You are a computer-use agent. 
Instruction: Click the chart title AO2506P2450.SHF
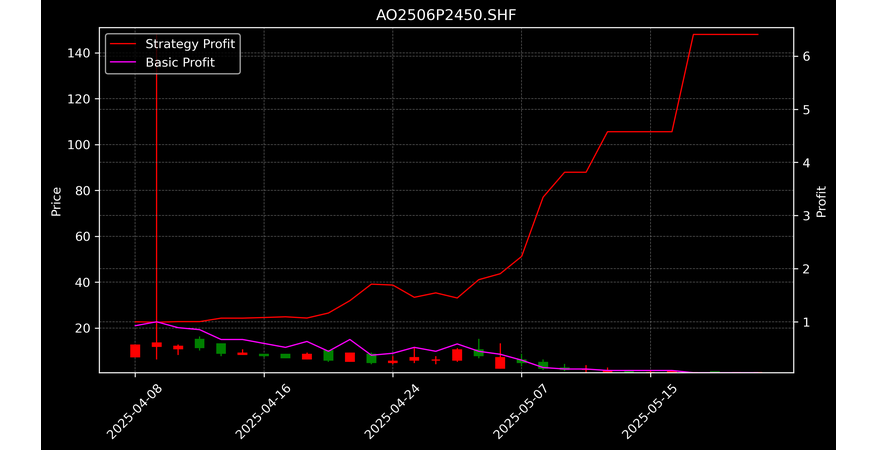pos(446,15)
